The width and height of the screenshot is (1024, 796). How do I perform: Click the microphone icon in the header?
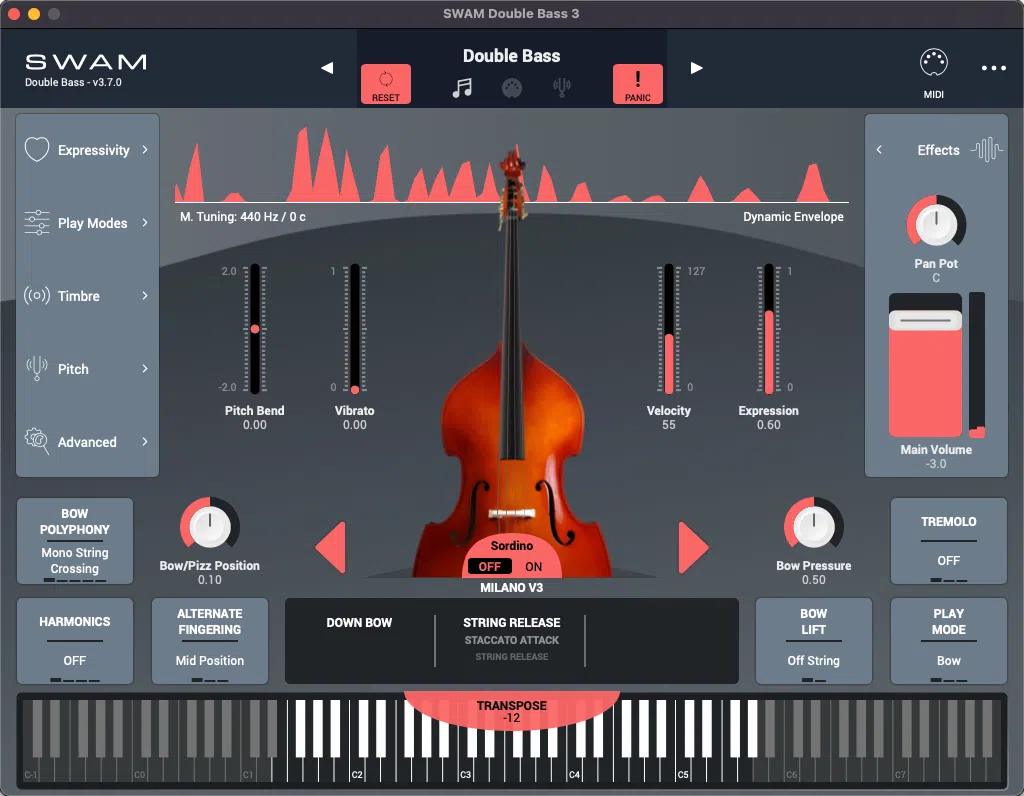point(562,87)
